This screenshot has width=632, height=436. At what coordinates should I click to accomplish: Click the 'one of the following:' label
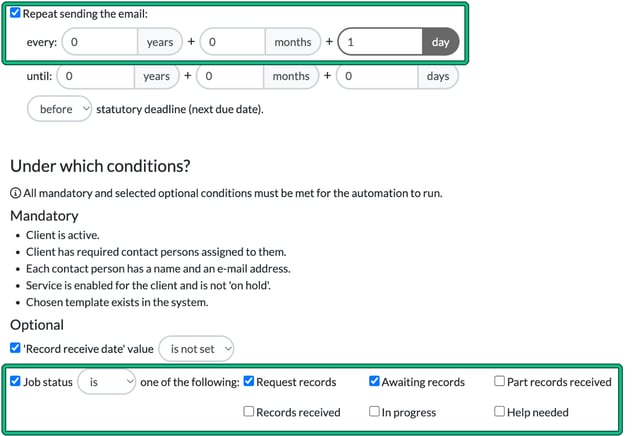pyautogui.click(x=190, y=382)
